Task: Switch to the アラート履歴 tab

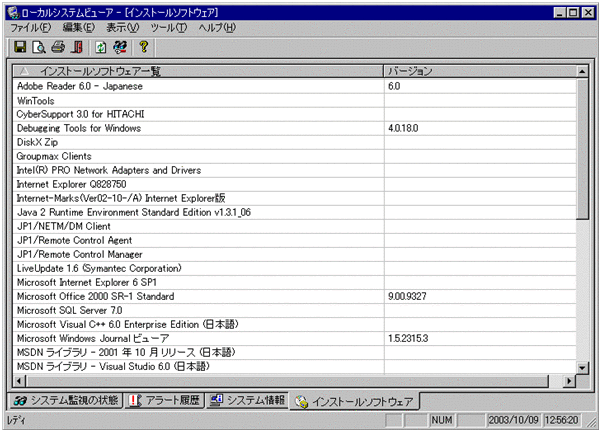Action: tap(164, 401)
